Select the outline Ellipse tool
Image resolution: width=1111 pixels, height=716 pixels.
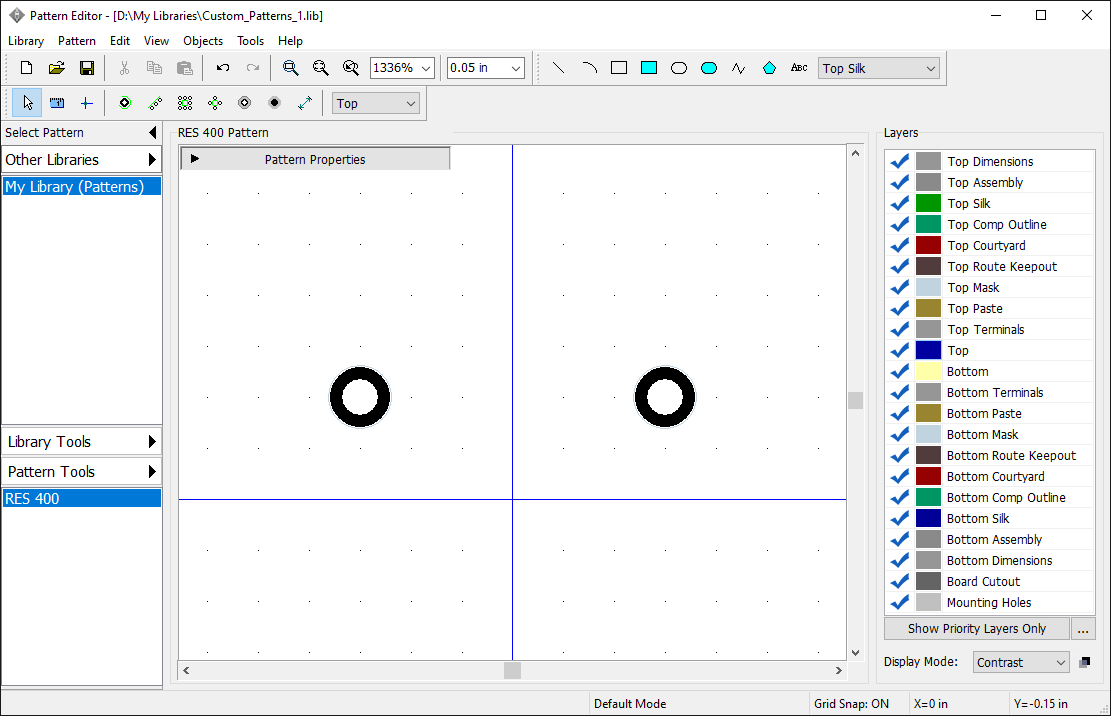point(679,68)
